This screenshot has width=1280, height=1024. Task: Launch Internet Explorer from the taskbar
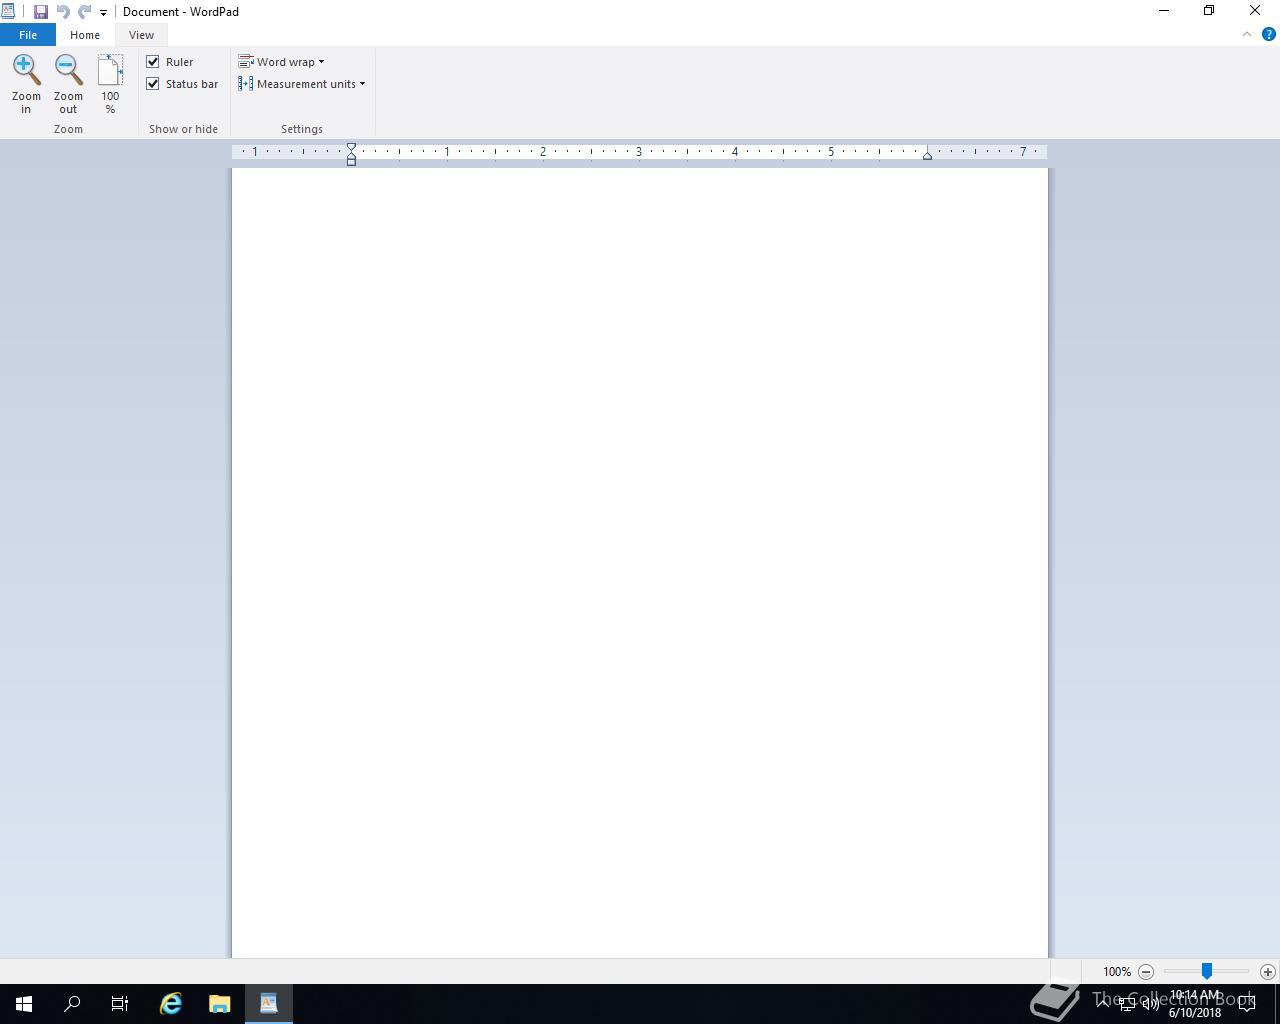(x=171, y=1004)
